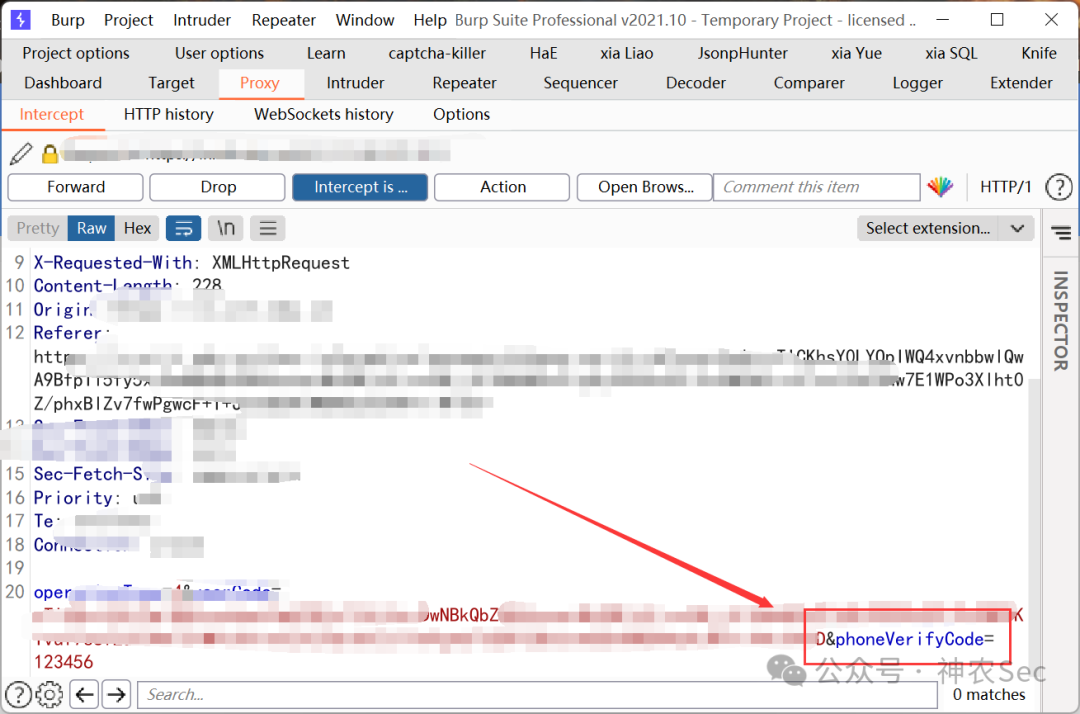Open the JsonpHunter tab
Viewport: 1080px width, 714px height.
(x=742, y=53)
